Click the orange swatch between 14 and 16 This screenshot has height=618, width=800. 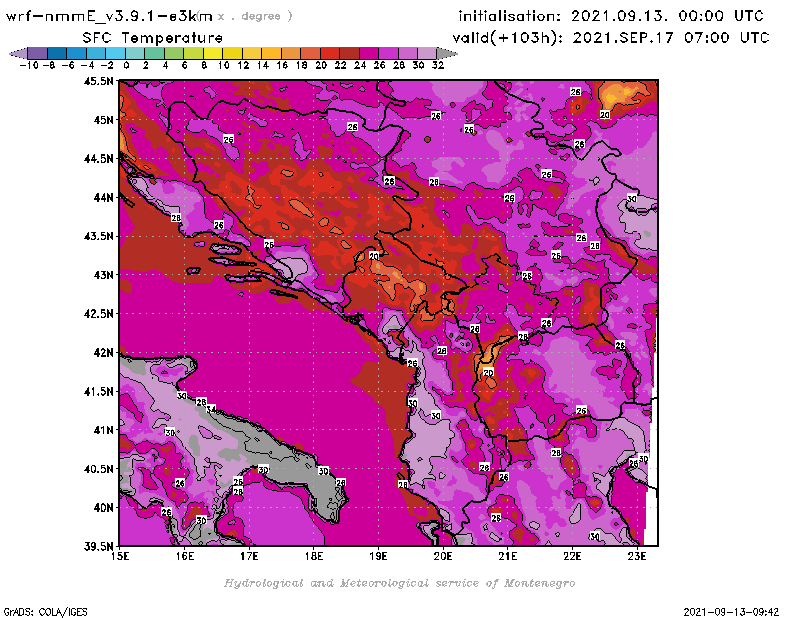click(271, 53)
